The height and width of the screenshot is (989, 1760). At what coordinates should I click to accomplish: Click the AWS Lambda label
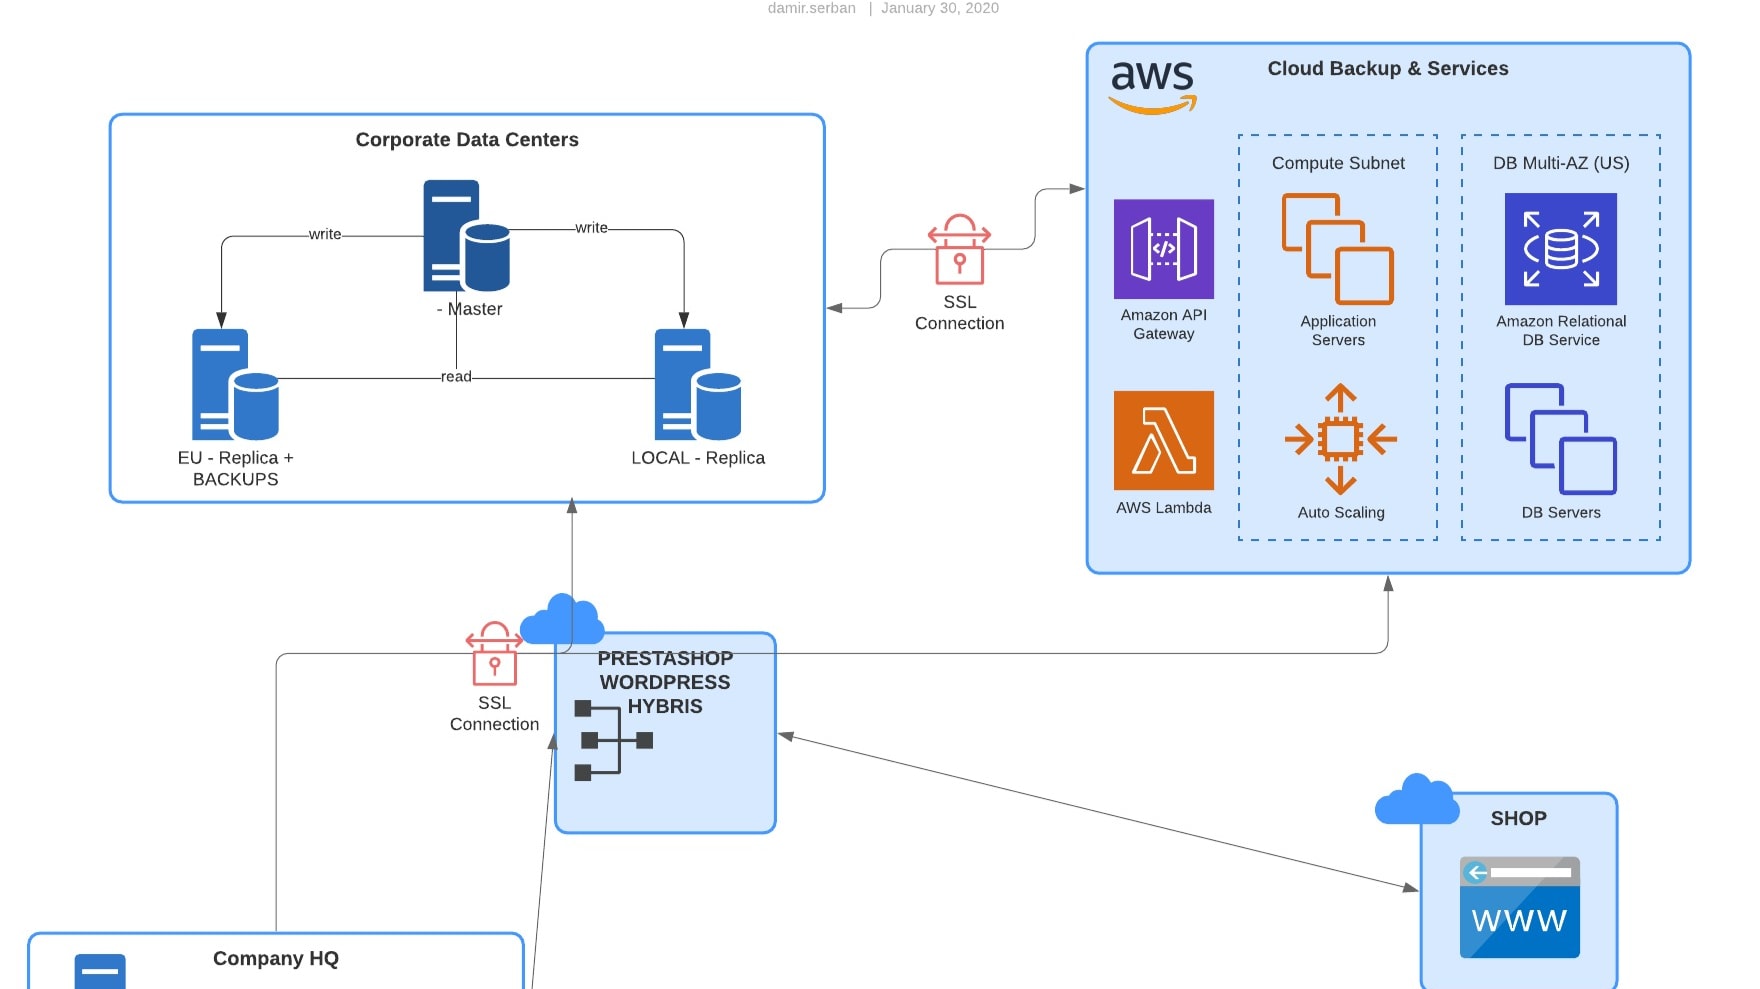(1164, 508)
